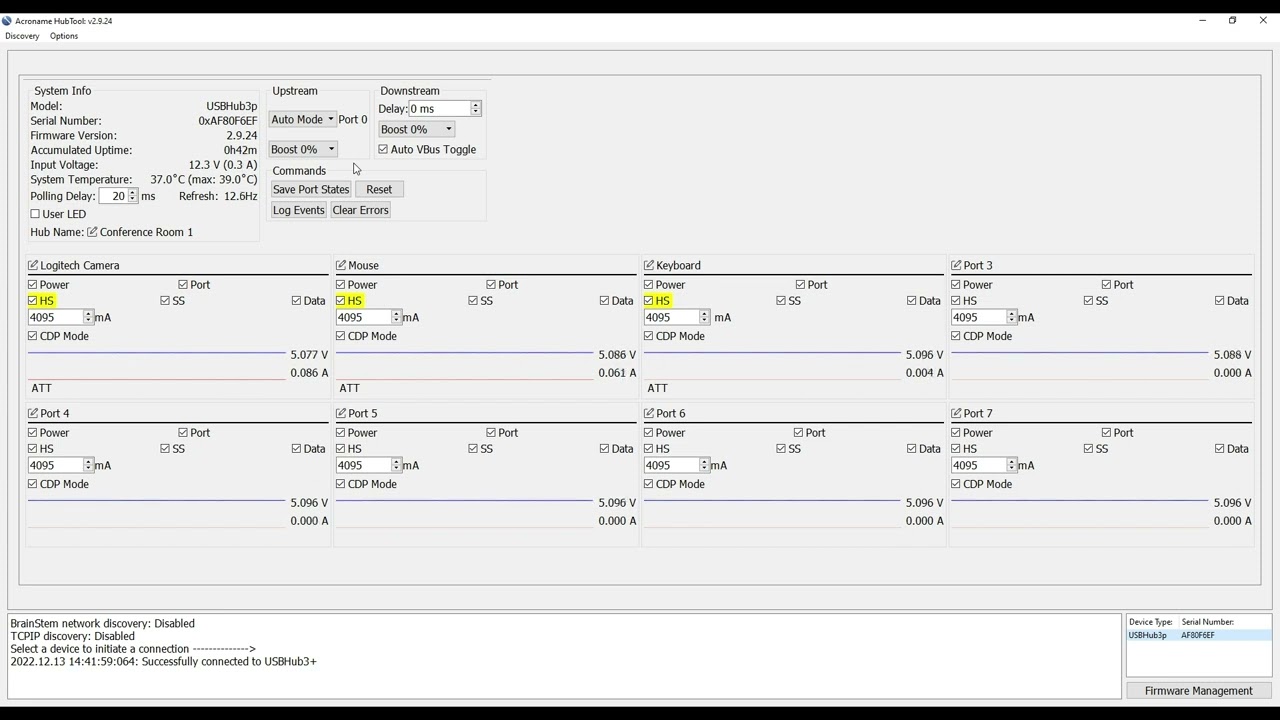Uncheck Data on Port 3
This screenshot has height=720, width=1280.
(1219, 301)
